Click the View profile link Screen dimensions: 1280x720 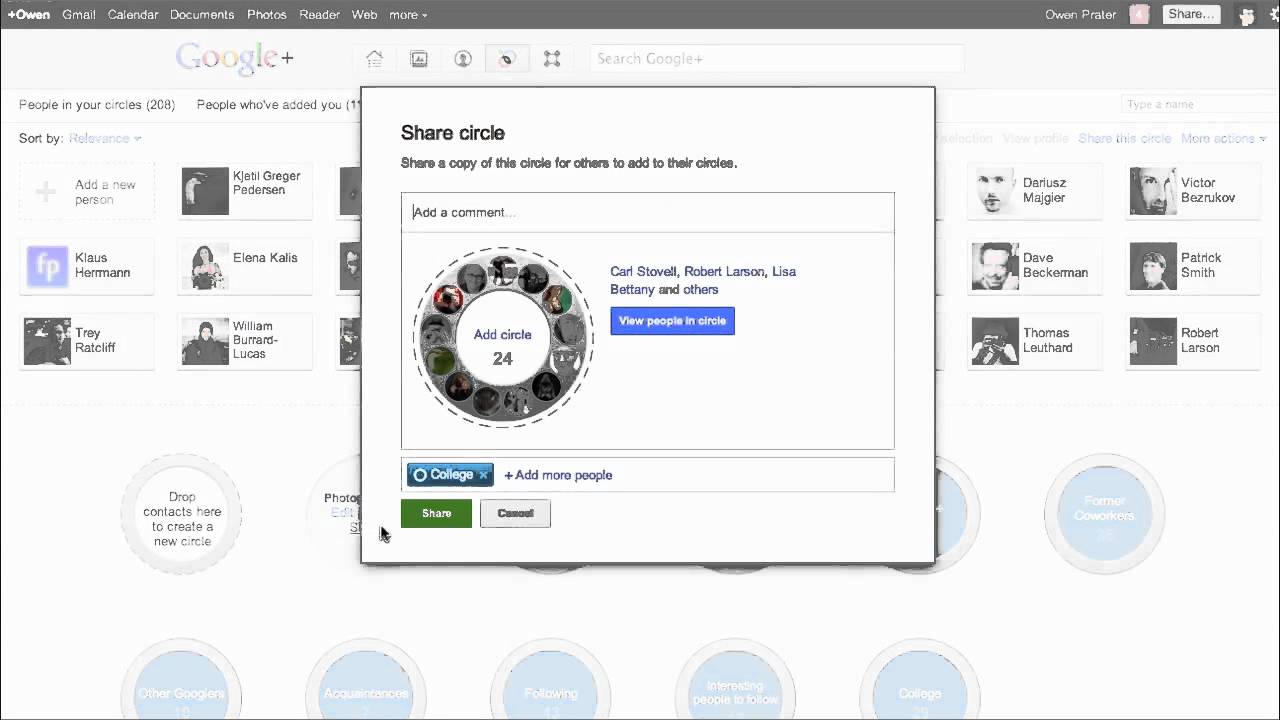pos(1036,138)
